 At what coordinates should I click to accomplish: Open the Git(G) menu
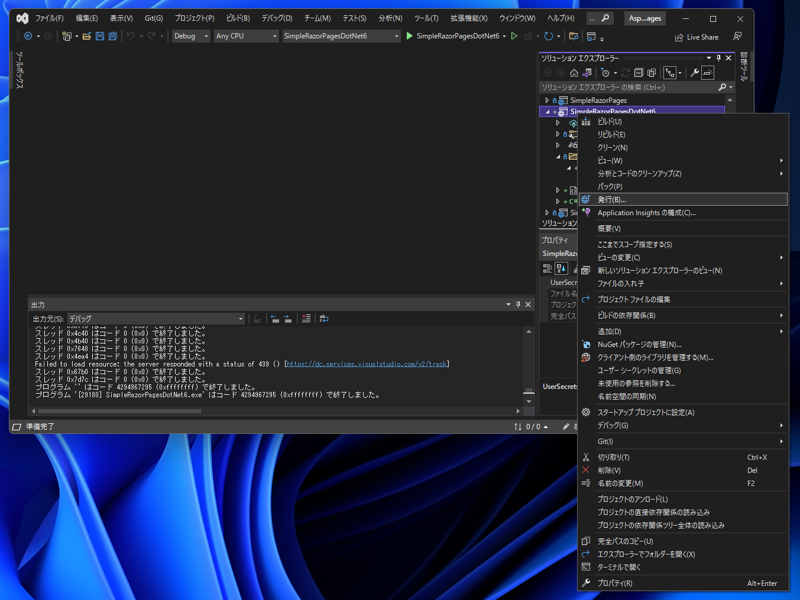(154, 18)
